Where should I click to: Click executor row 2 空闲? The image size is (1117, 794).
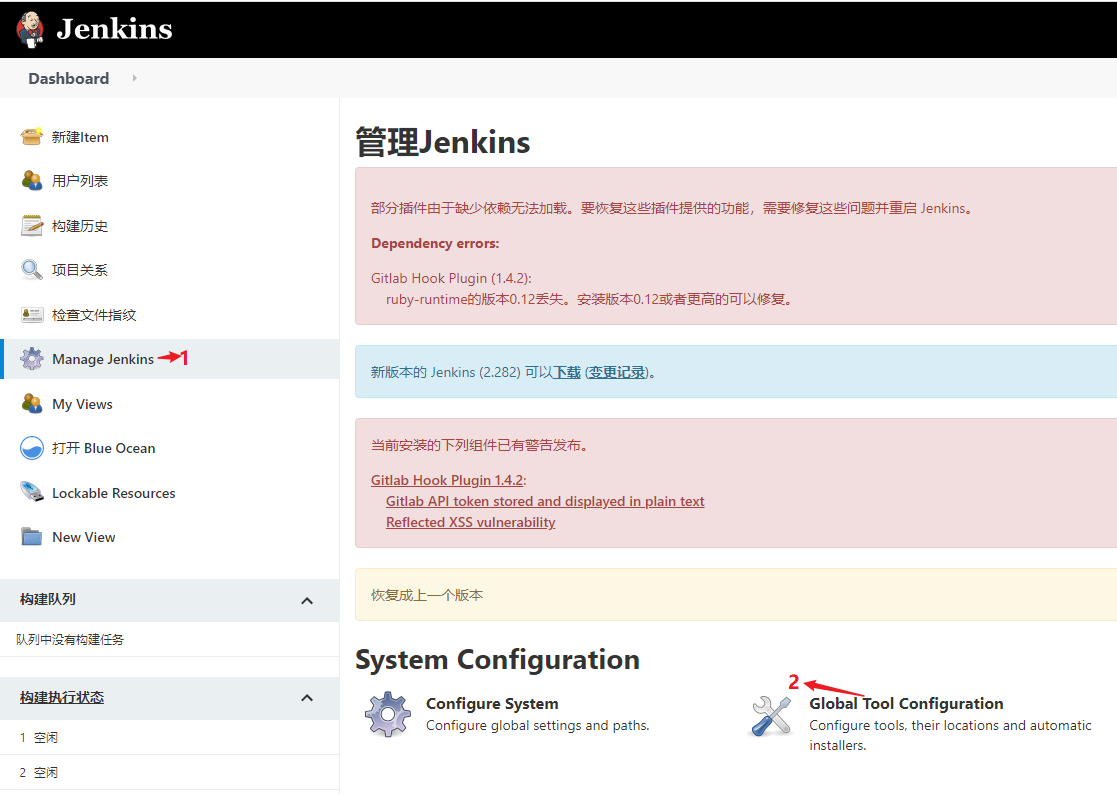170,773
